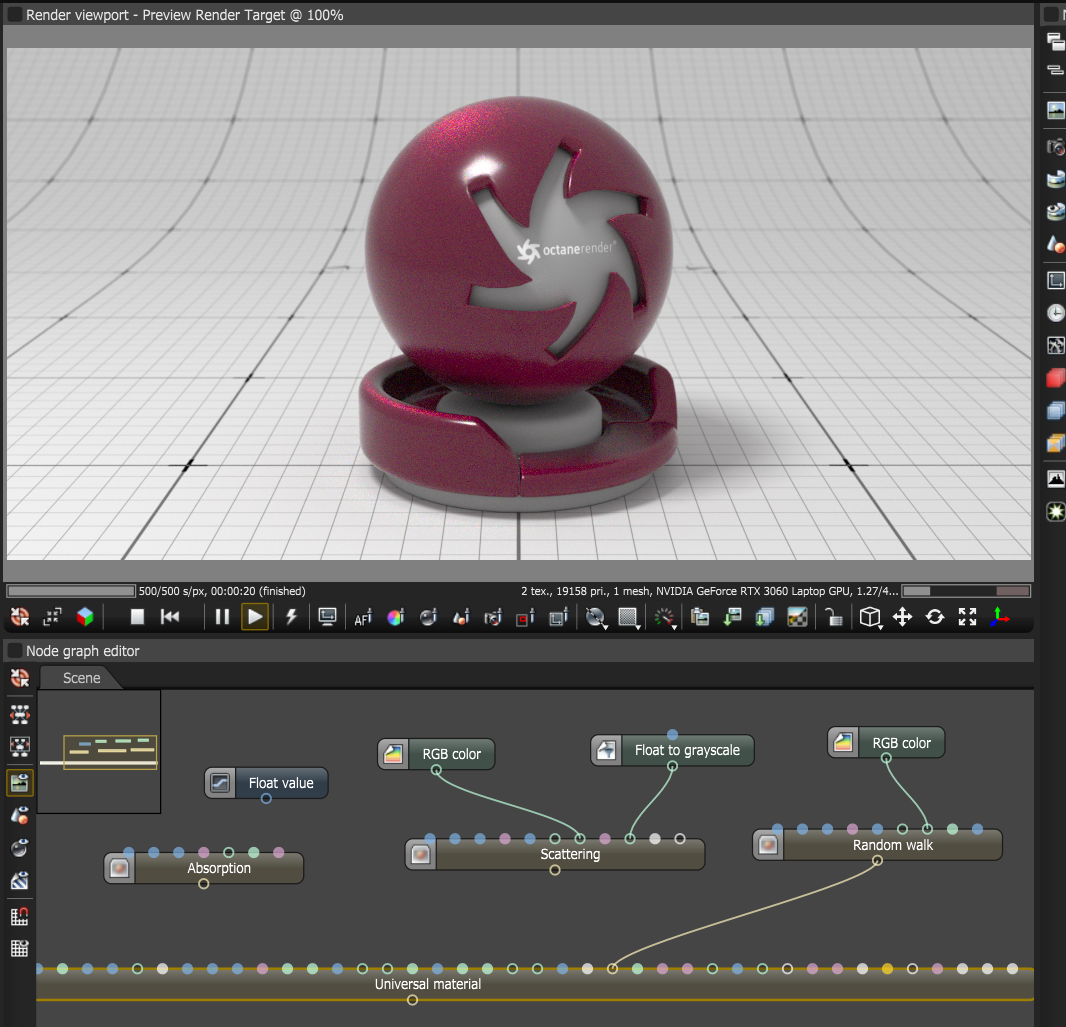The image size is (1066, 1027).
Task: Save the render image icon
Action: pos(732,617)
